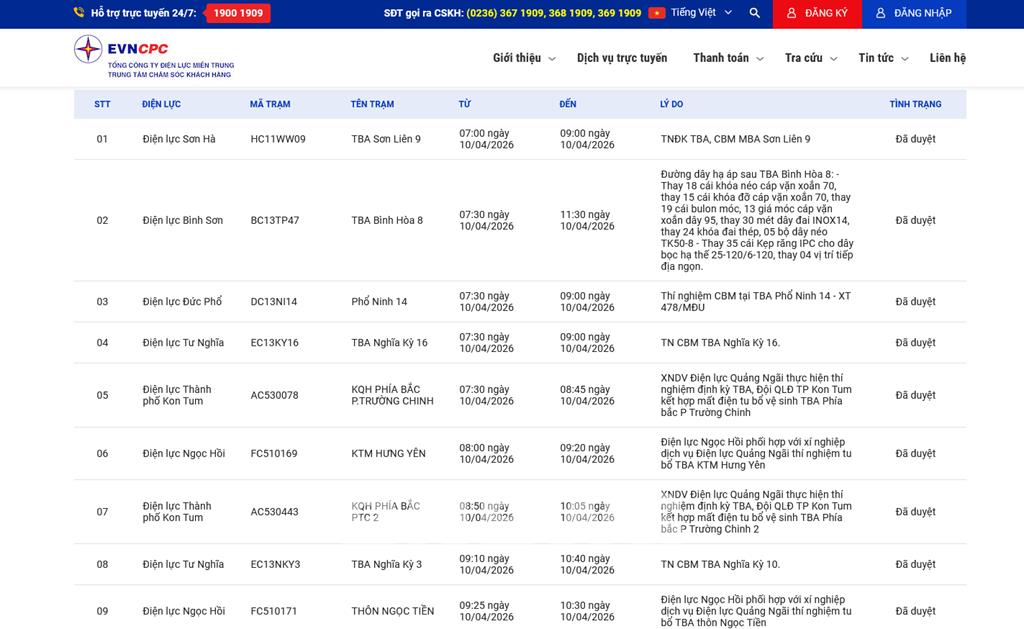
Task: Call the 1900 1909 hotline badge
Action: 238,13
